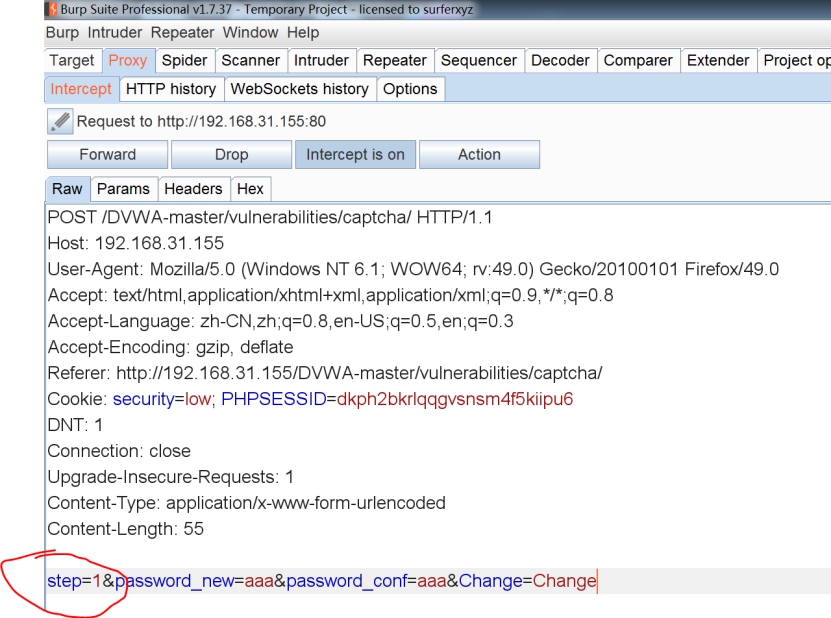Select the Raw request view tab
831x618 pixels.
coord(67,189)
